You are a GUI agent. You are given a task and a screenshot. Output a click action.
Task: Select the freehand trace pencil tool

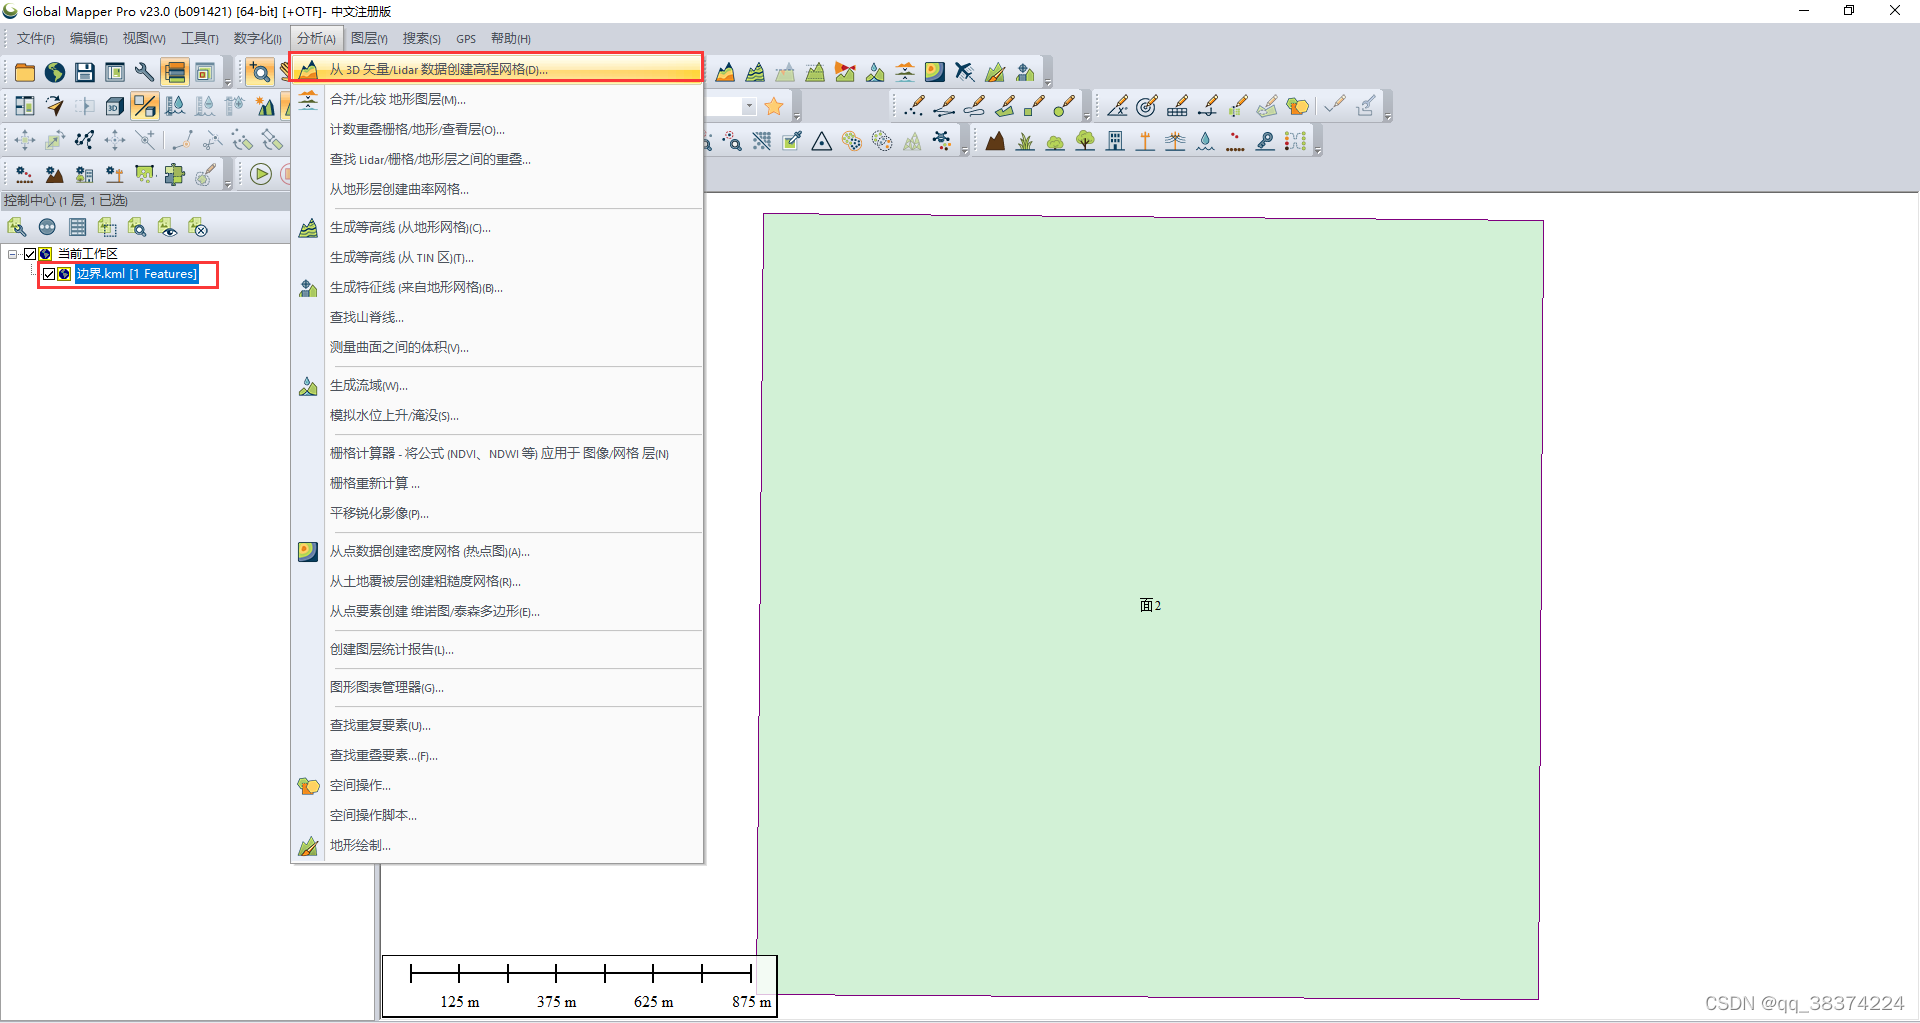pyautogui.click(x=974, y=106)
